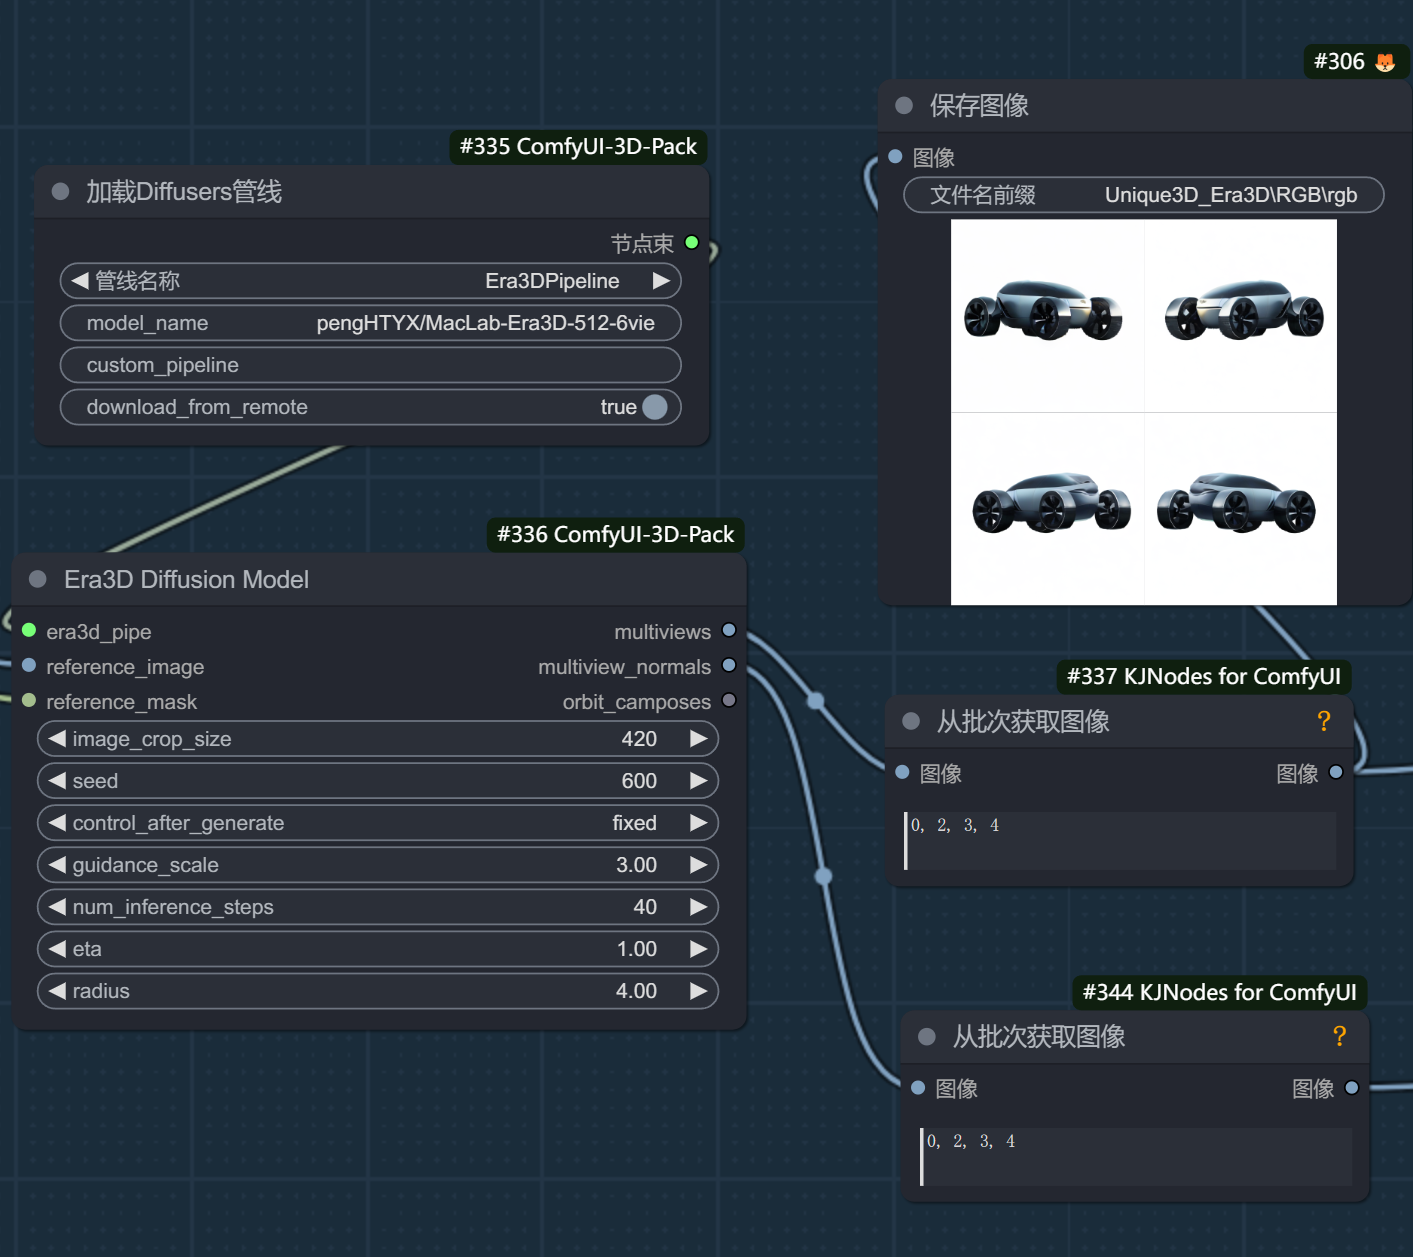The height and width of the screenshot is (1257, 1413).
Task: Click the model_name input field
Action: (371, 323)
